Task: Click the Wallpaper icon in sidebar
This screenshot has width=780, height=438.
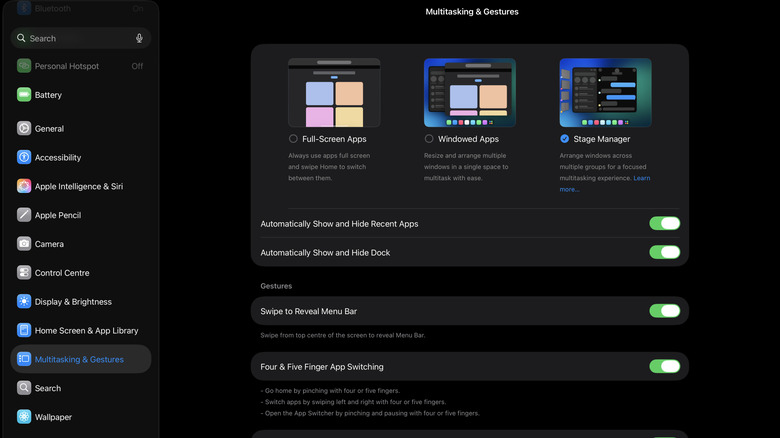Action: click(24, 417)
